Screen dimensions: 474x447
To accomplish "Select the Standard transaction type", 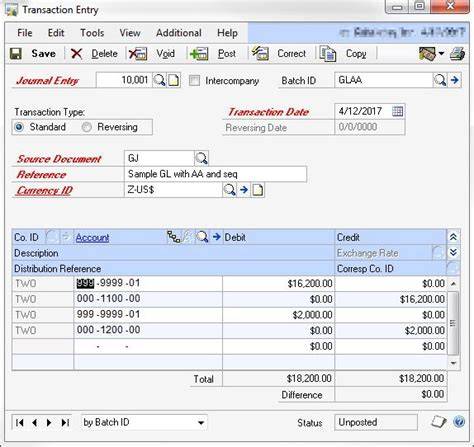I will pyautogui.click(x=19, y=127).
